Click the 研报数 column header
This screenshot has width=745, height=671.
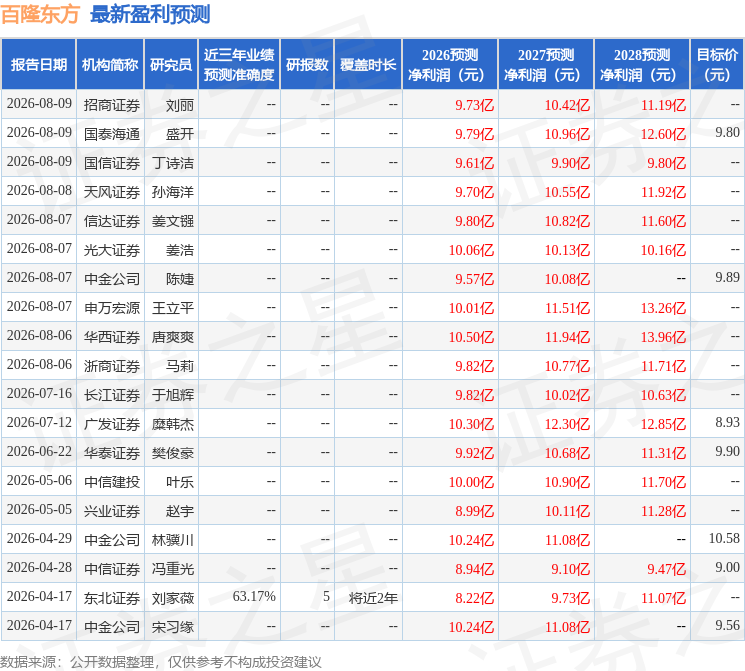coord(307,64)
